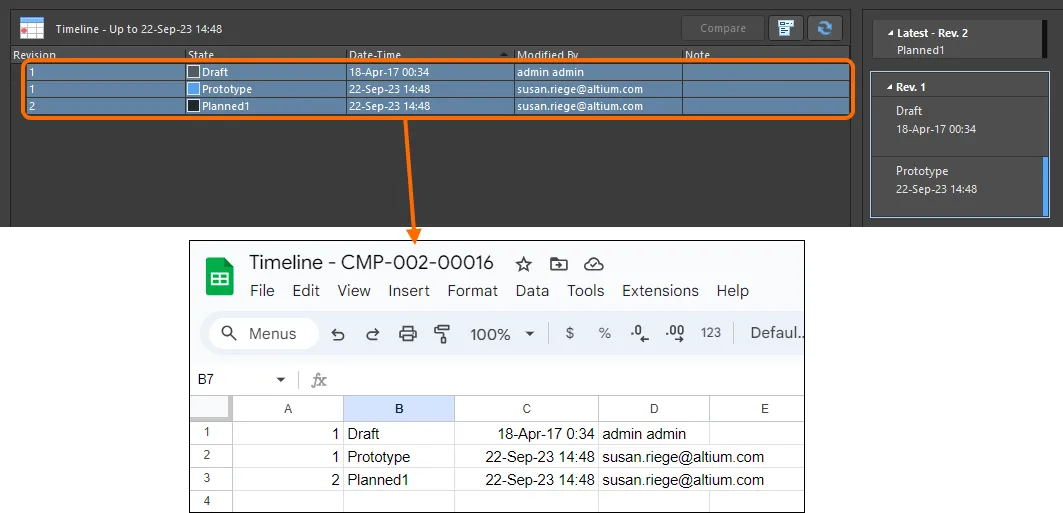The height and width of the screenshot is (513, 1063).
Task: Open the Google Sheets home icon
Action: click(x=220, y=276)
